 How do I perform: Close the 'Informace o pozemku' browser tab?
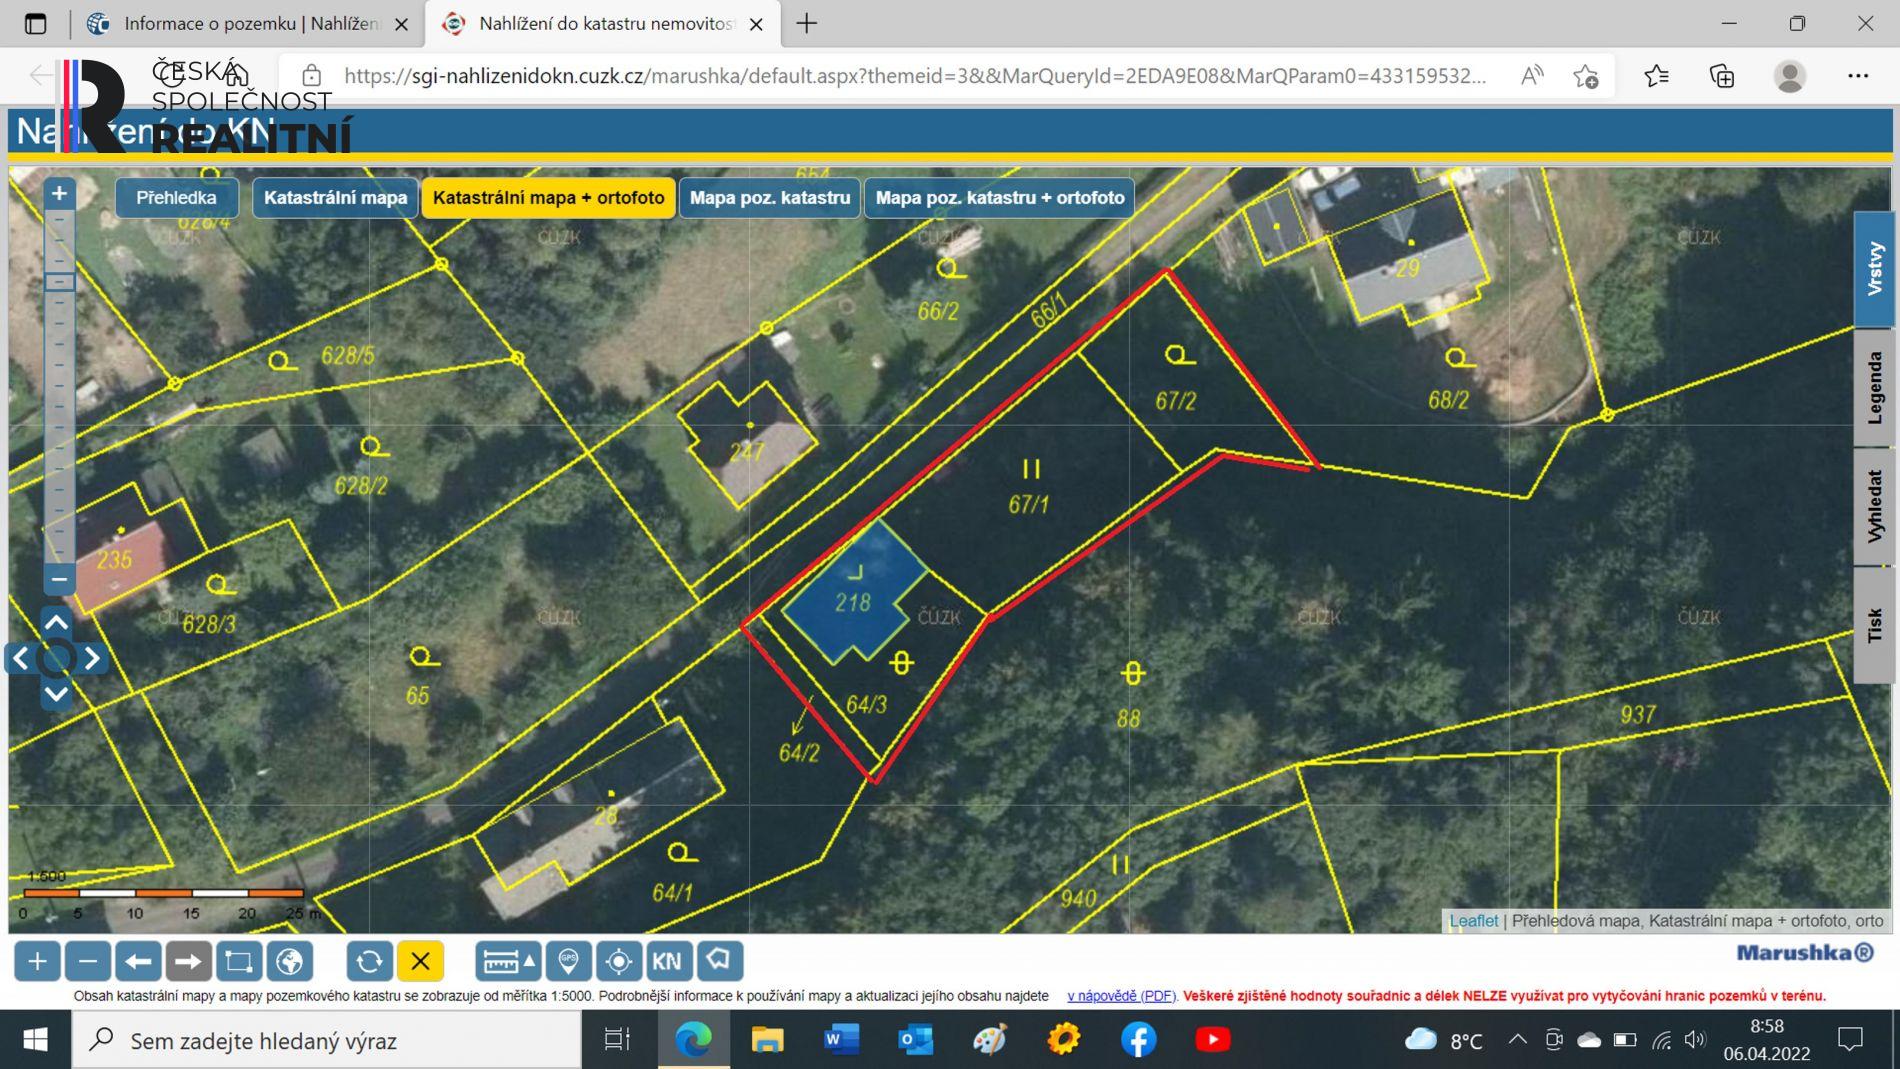401,24
